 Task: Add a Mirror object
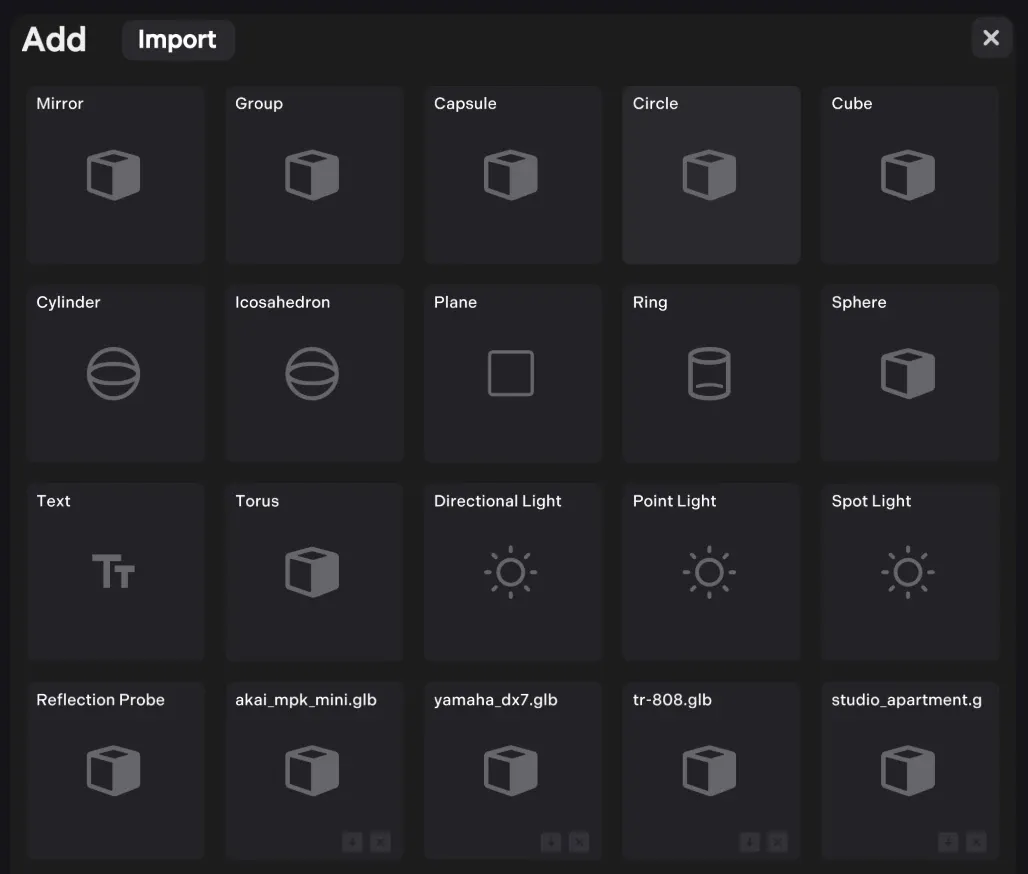tap(114, 175)
